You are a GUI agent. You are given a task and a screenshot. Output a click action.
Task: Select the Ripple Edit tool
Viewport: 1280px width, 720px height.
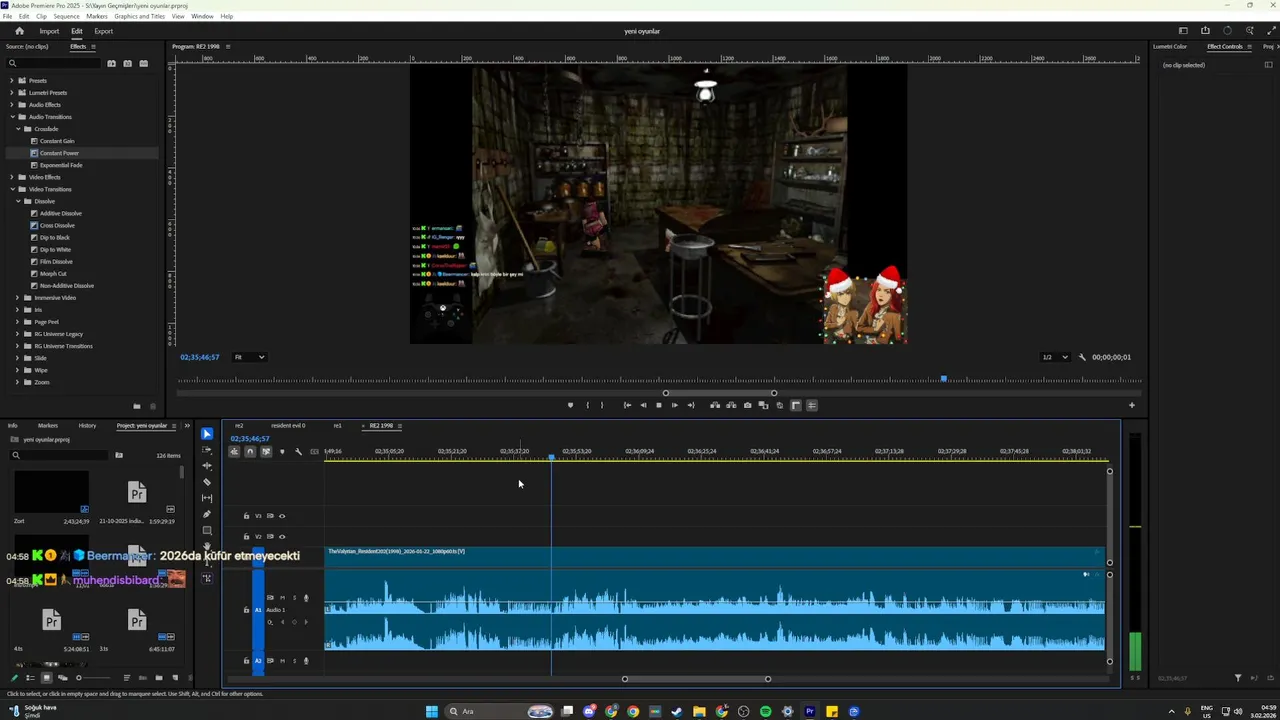[x=207, y=466]
